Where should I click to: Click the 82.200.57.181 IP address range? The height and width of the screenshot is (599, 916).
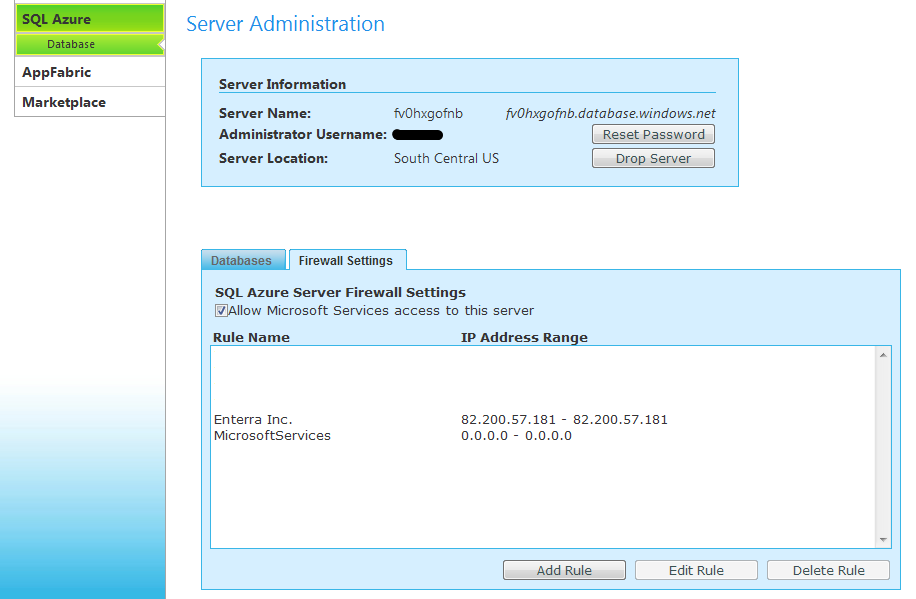pyautogui.click(x=564, y=420)
